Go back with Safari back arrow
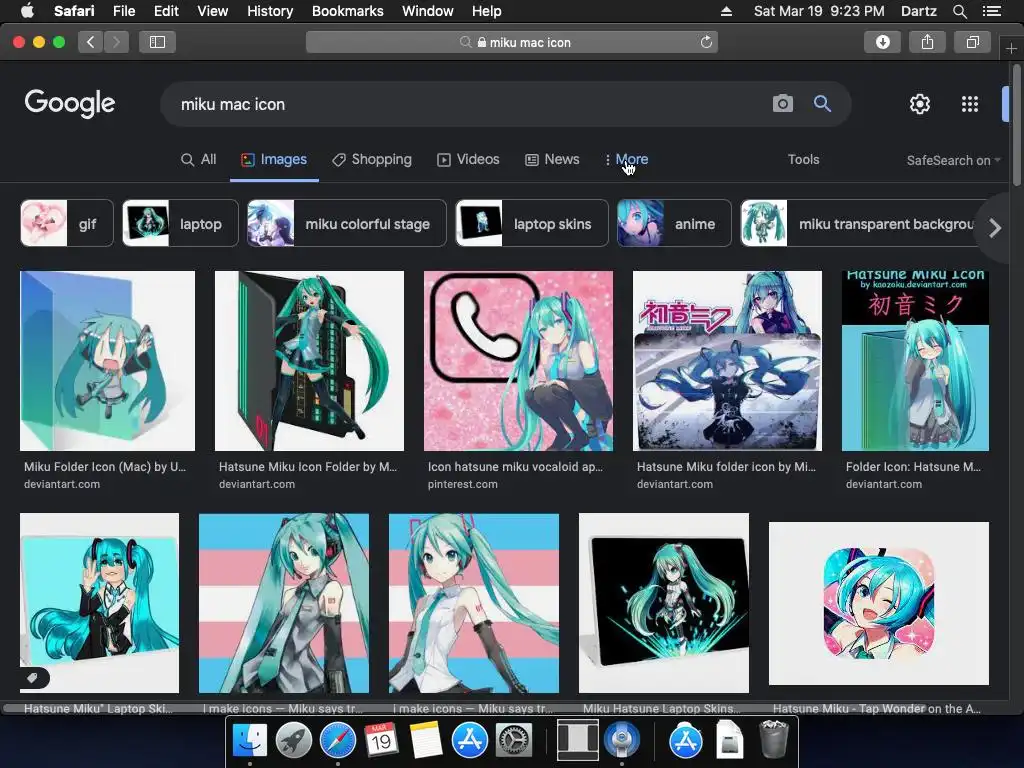The height and width of the screenshot is (768, 1024). point(91,42)
